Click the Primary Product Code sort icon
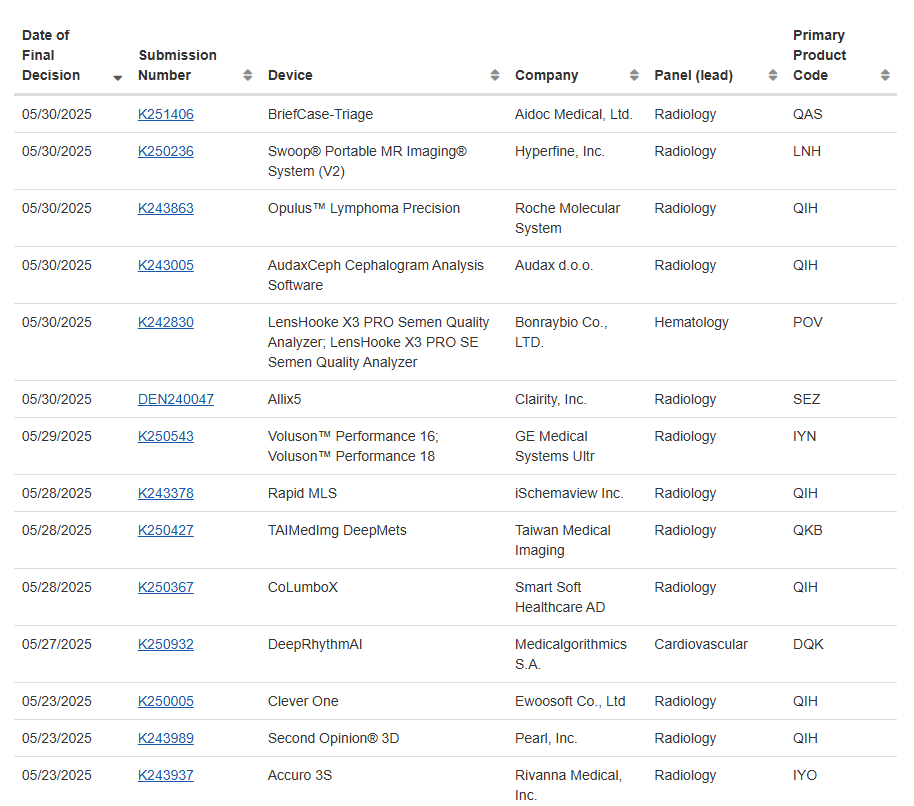Image resolution: width=914 pixels, height=806 pixels. click(885, 76)
